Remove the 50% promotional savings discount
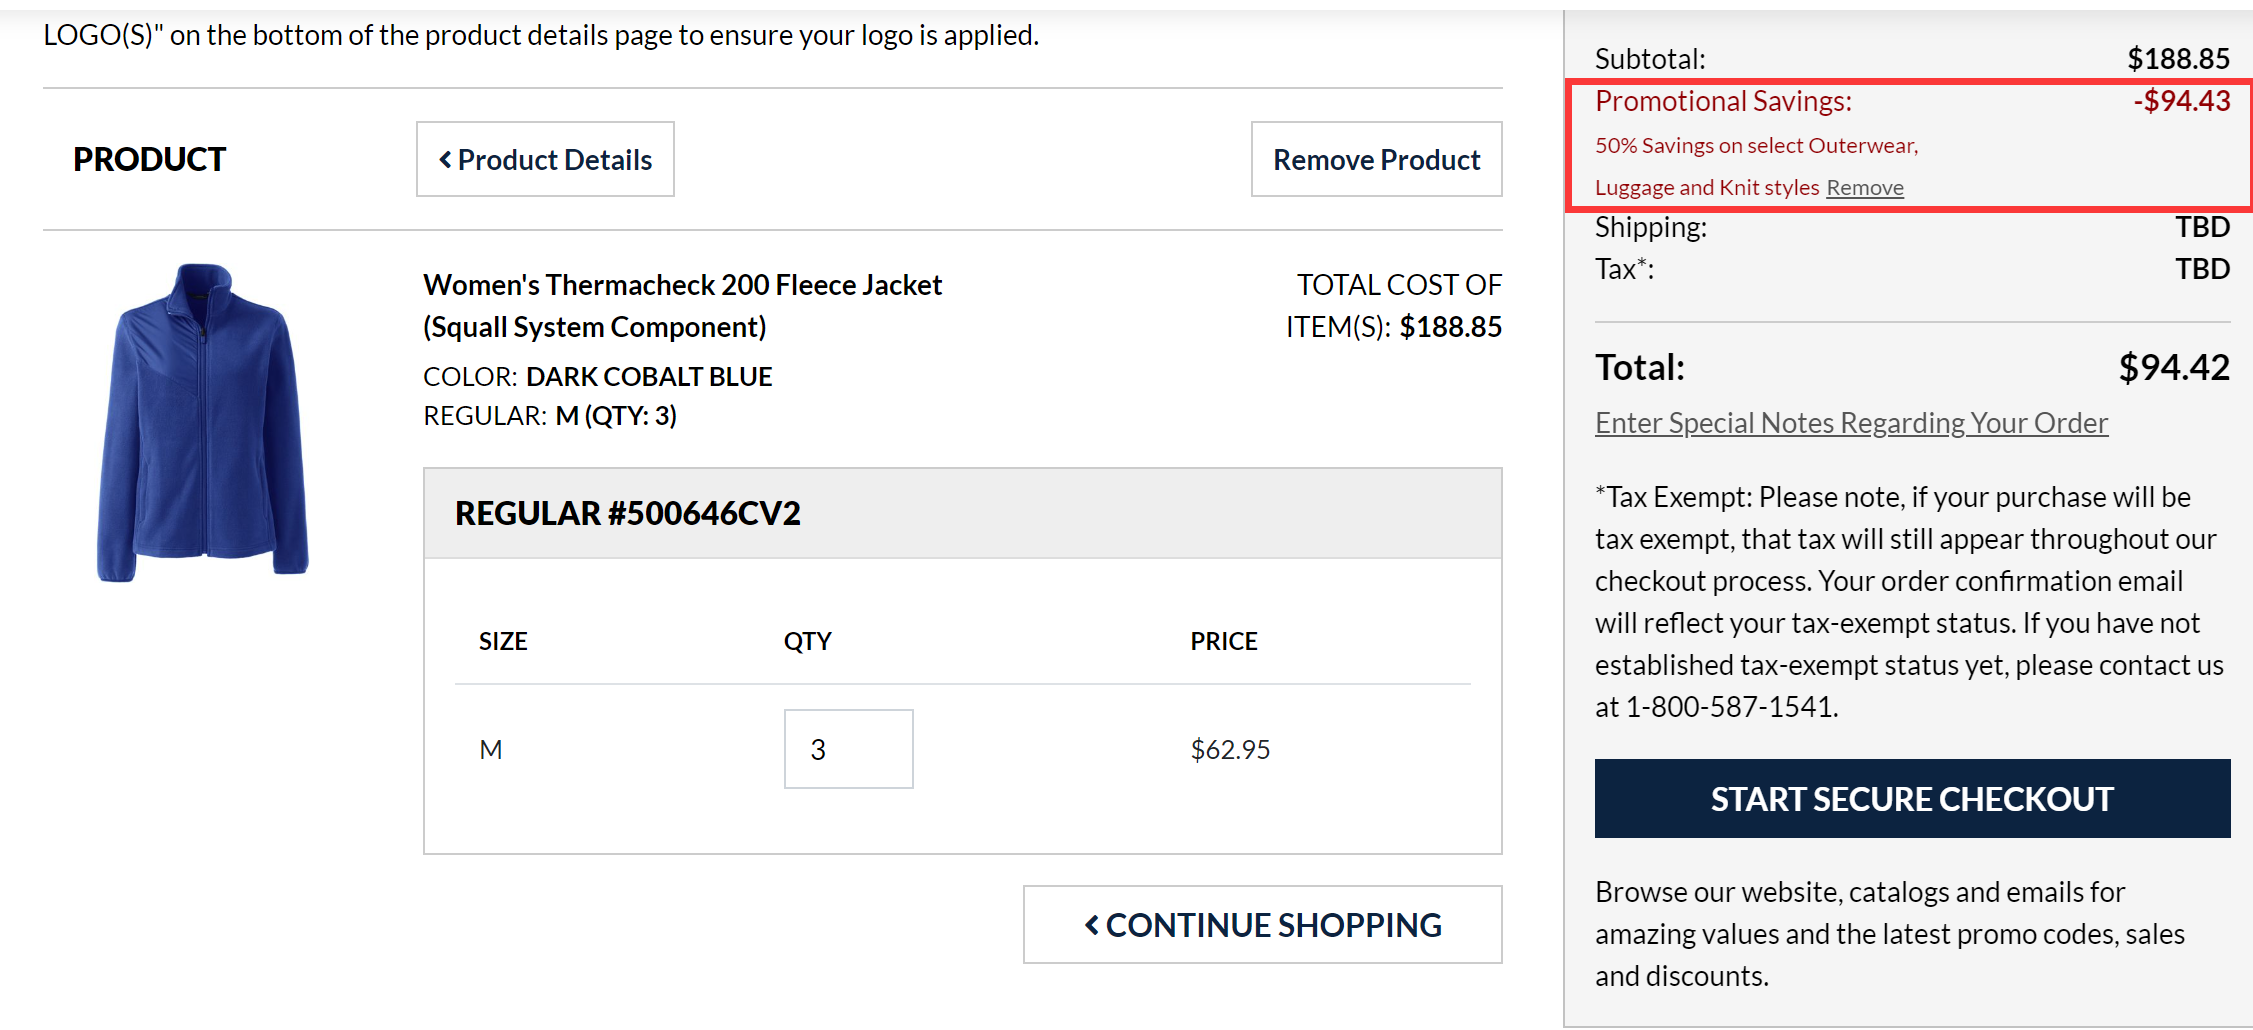 click(x=1864, y=187)
